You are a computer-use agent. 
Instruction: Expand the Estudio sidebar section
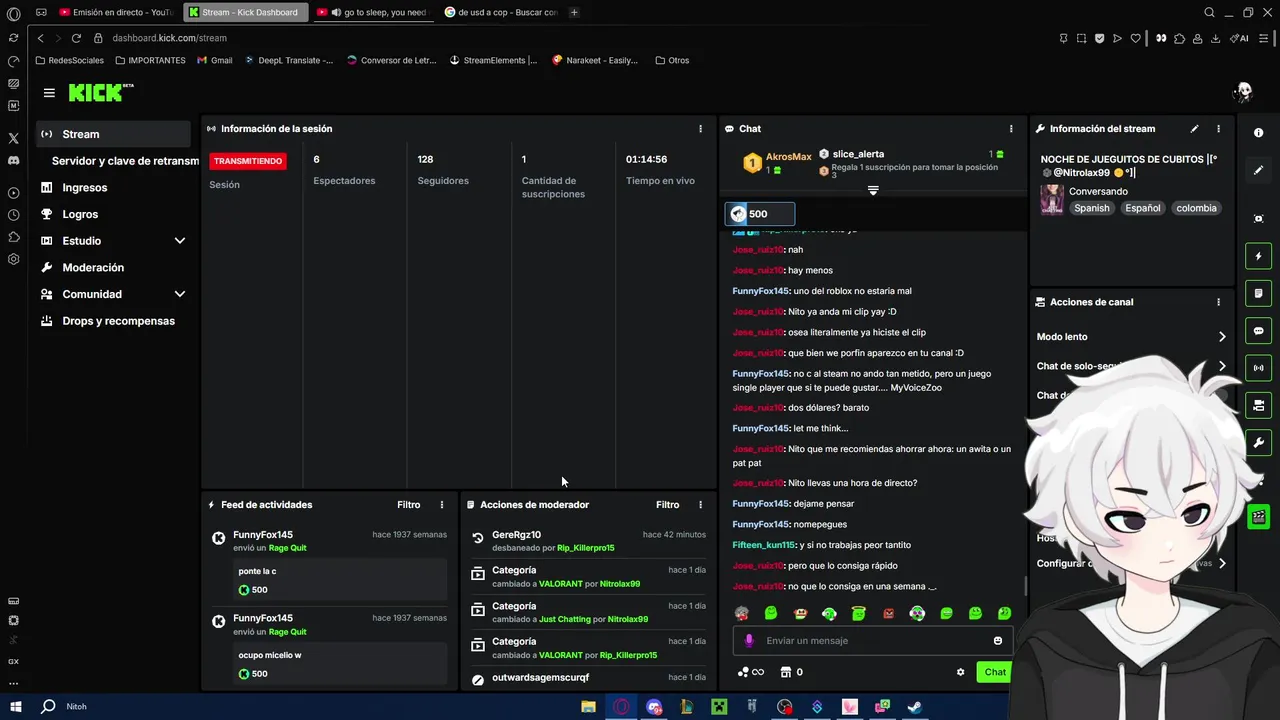[180, 241]
